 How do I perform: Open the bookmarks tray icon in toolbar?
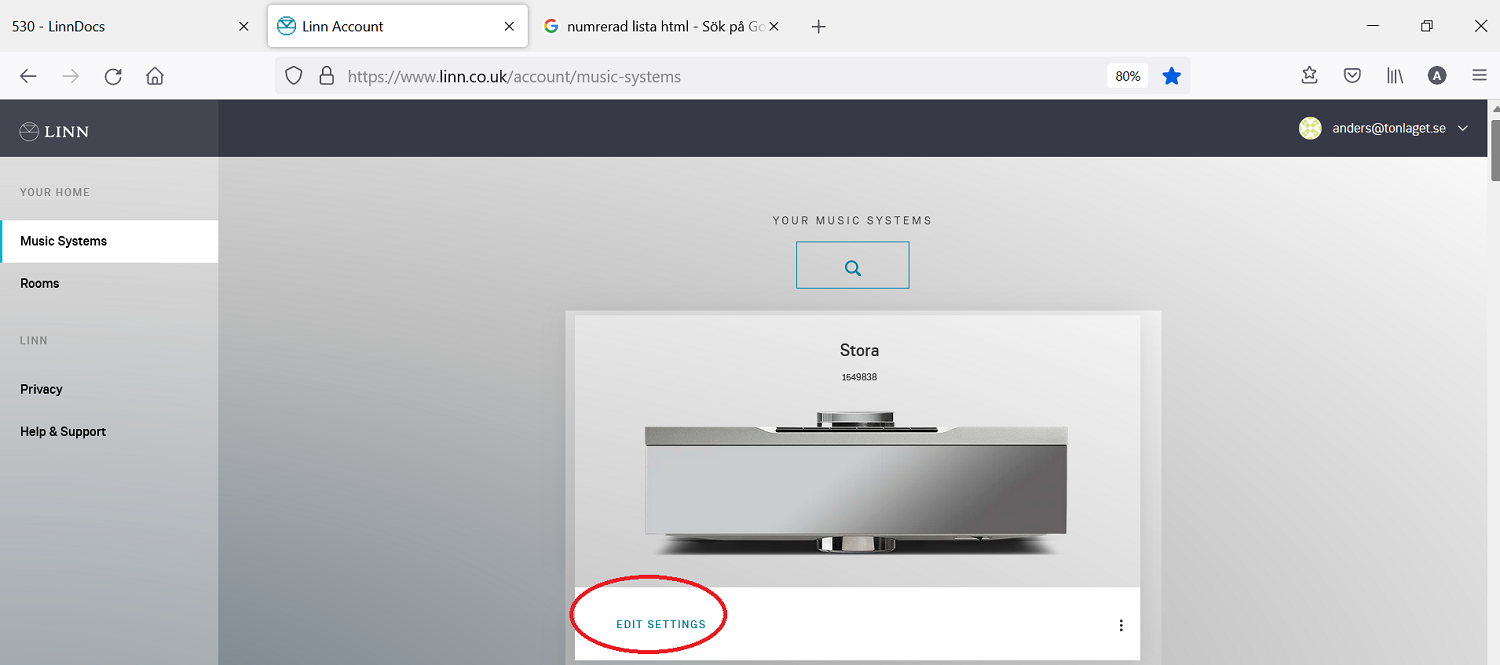1310,76
